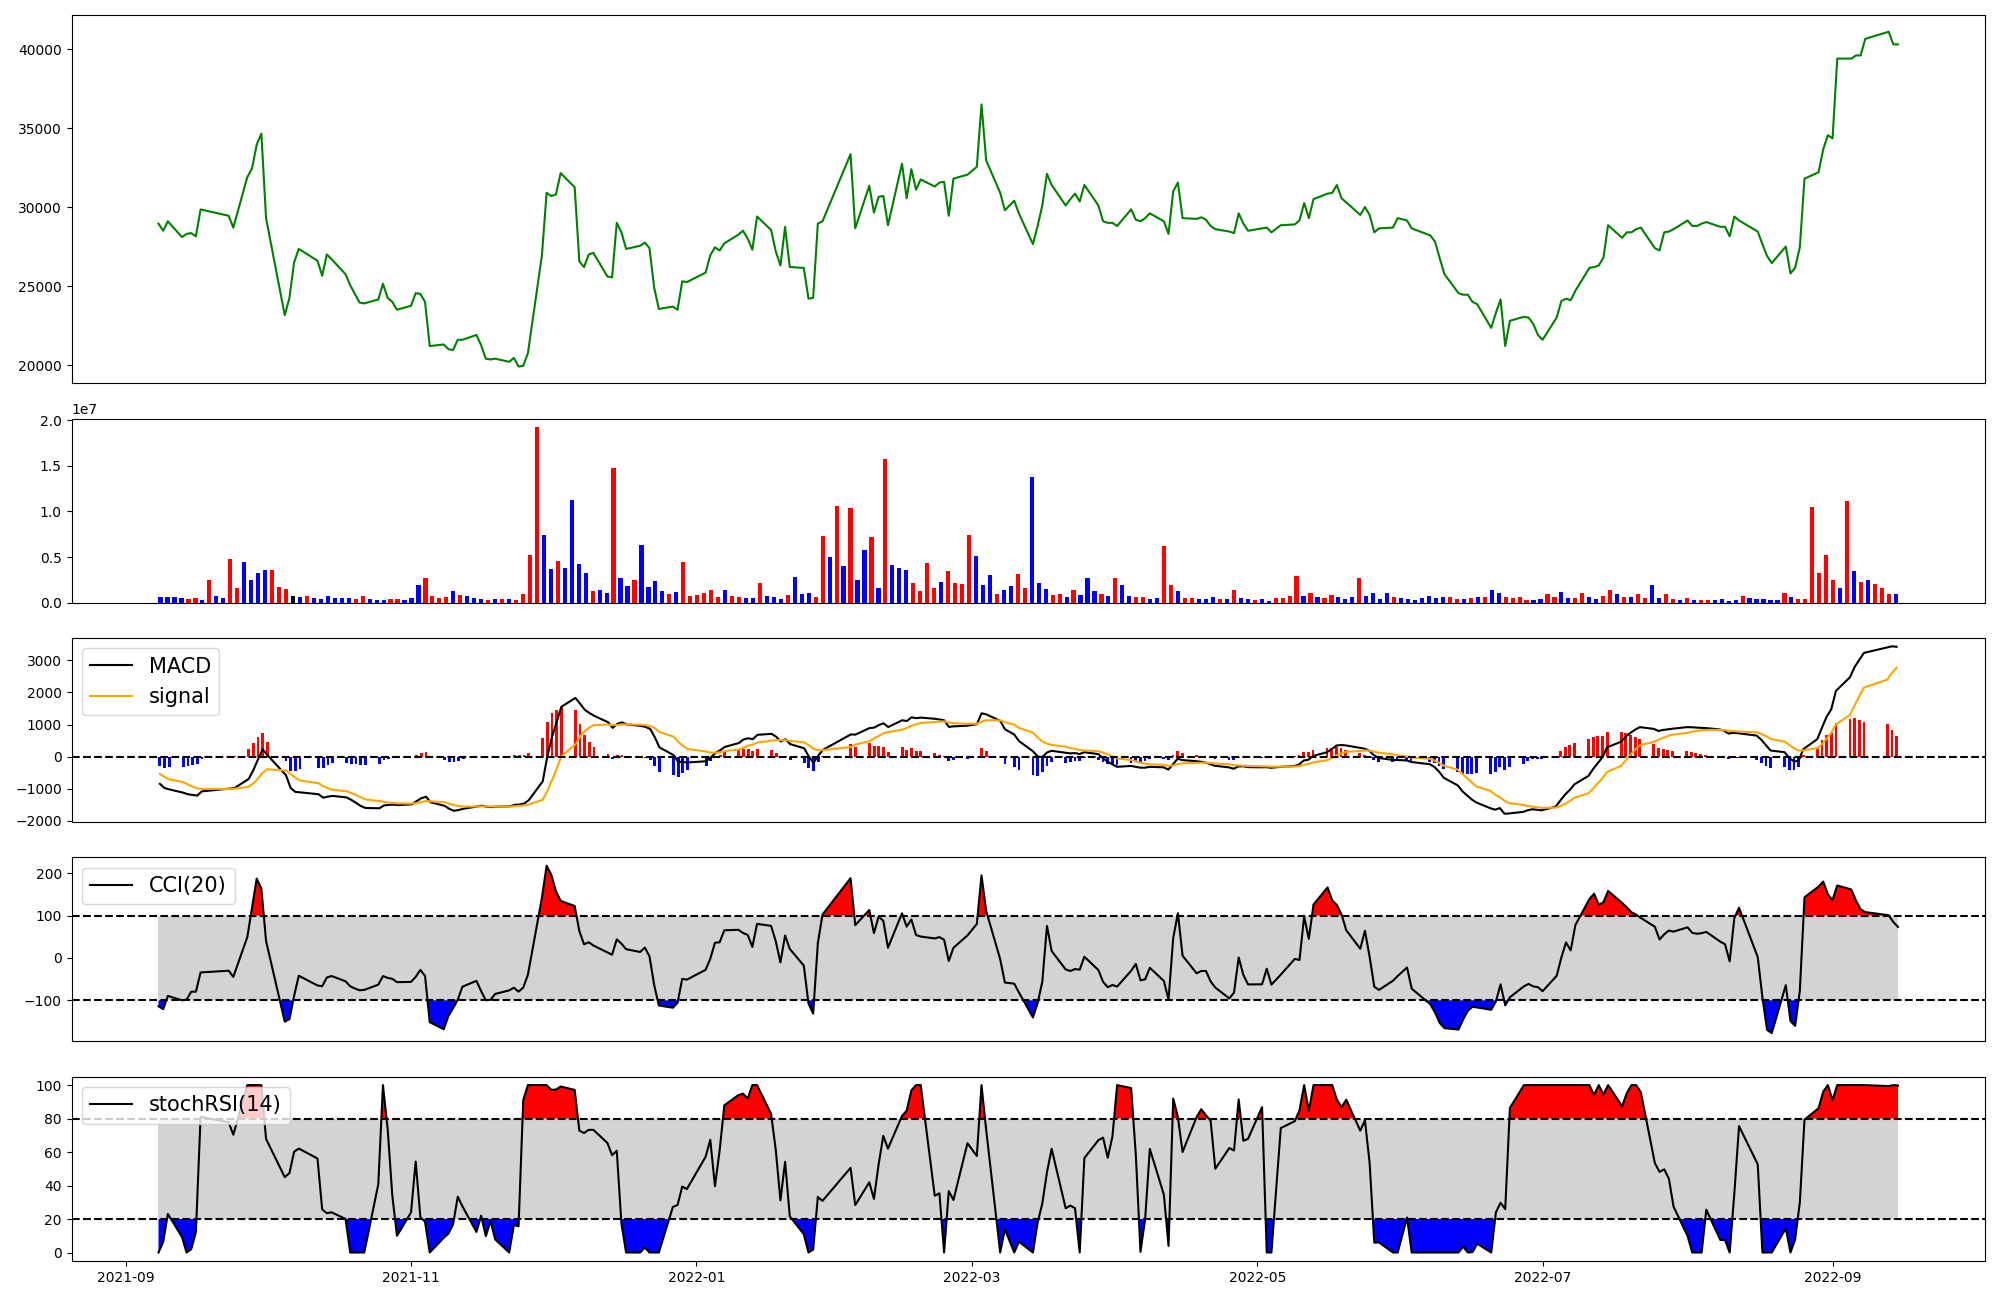This screenshot has width=2000, height=1300.
Task: Click the 2022-07 date tick label
Action: click(x=1542, y=1277)
